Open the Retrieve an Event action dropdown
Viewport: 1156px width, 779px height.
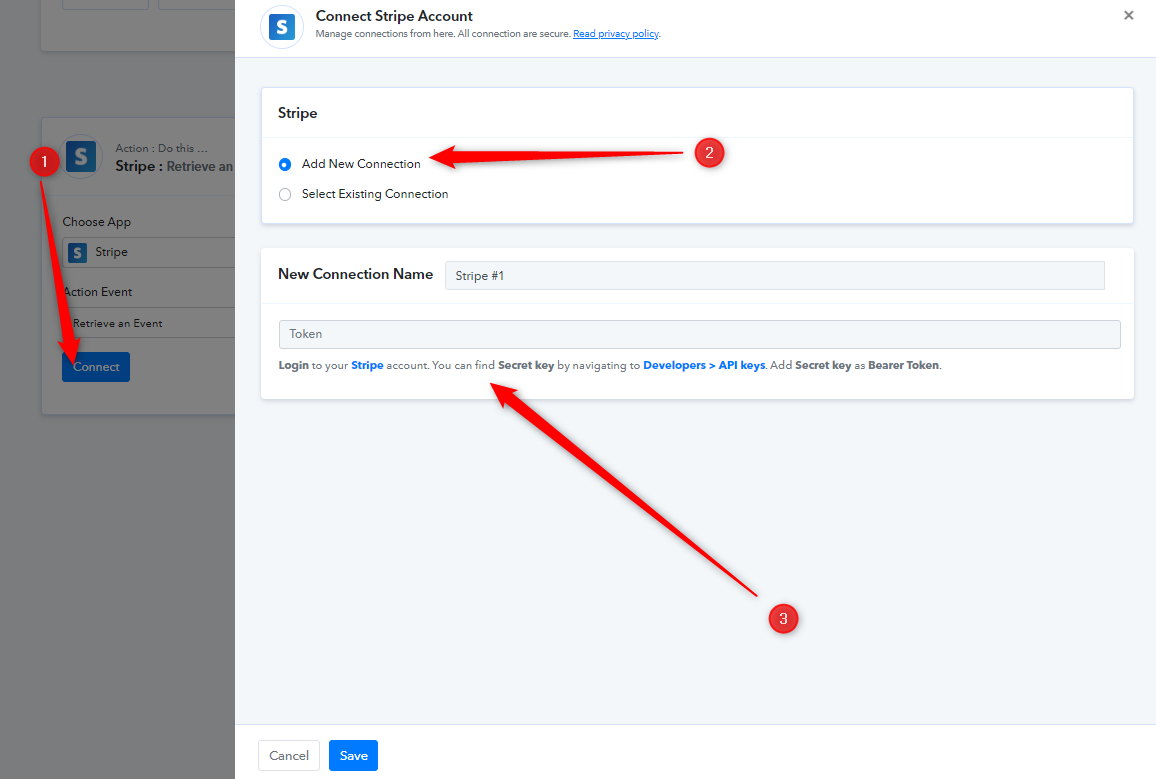pyautogui.click(x=149, y=323)
